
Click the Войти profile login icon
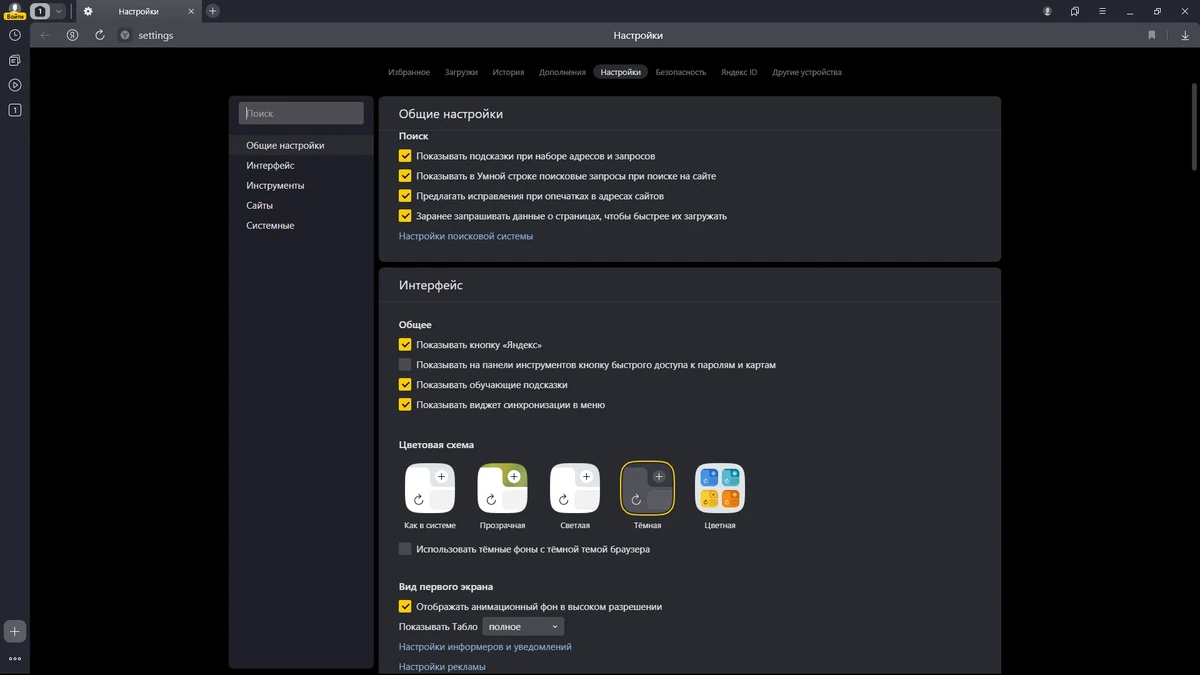[15, 11]
